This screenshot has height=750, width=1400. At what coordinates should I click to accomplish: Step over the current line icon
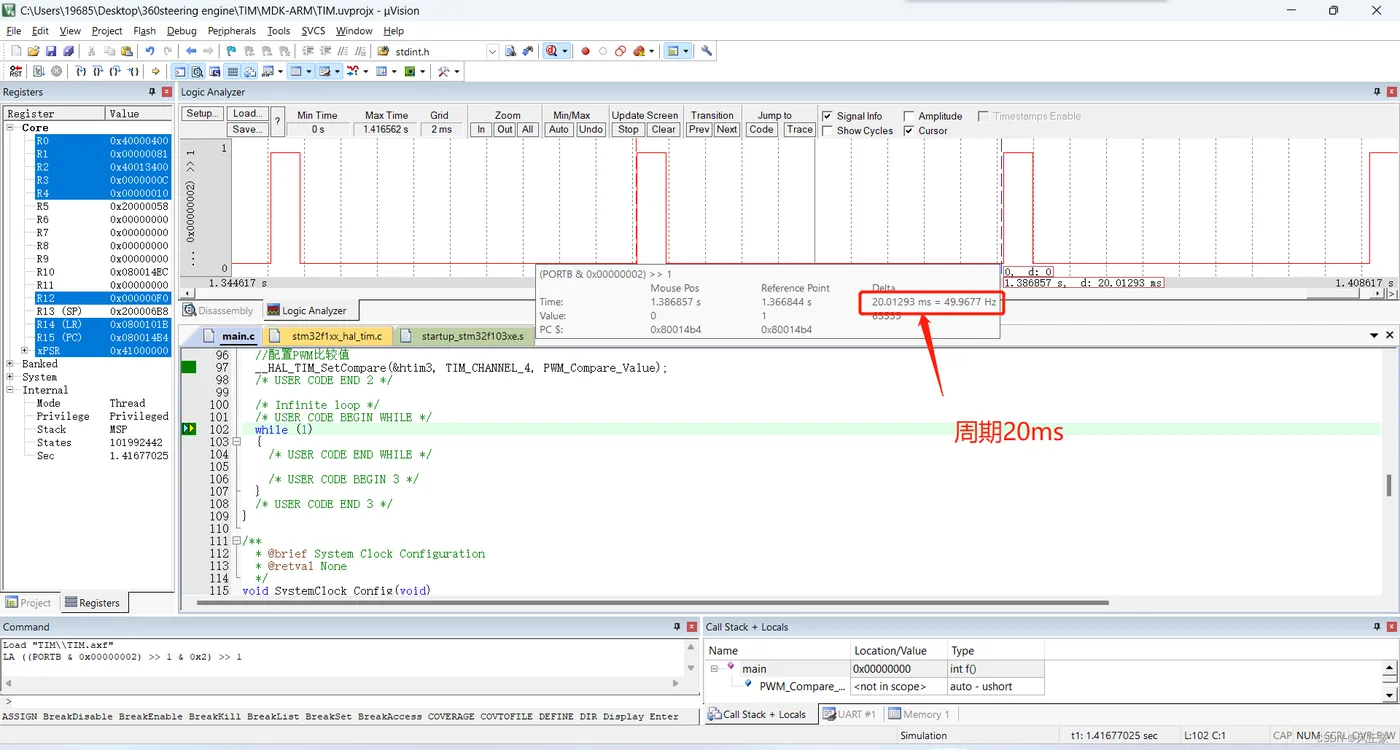[98, 72]
